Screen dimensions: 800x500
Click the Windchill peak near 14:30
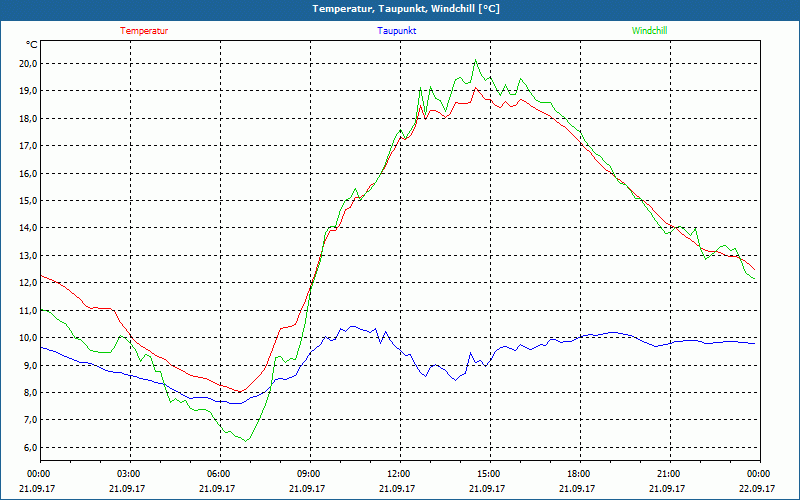476,60
